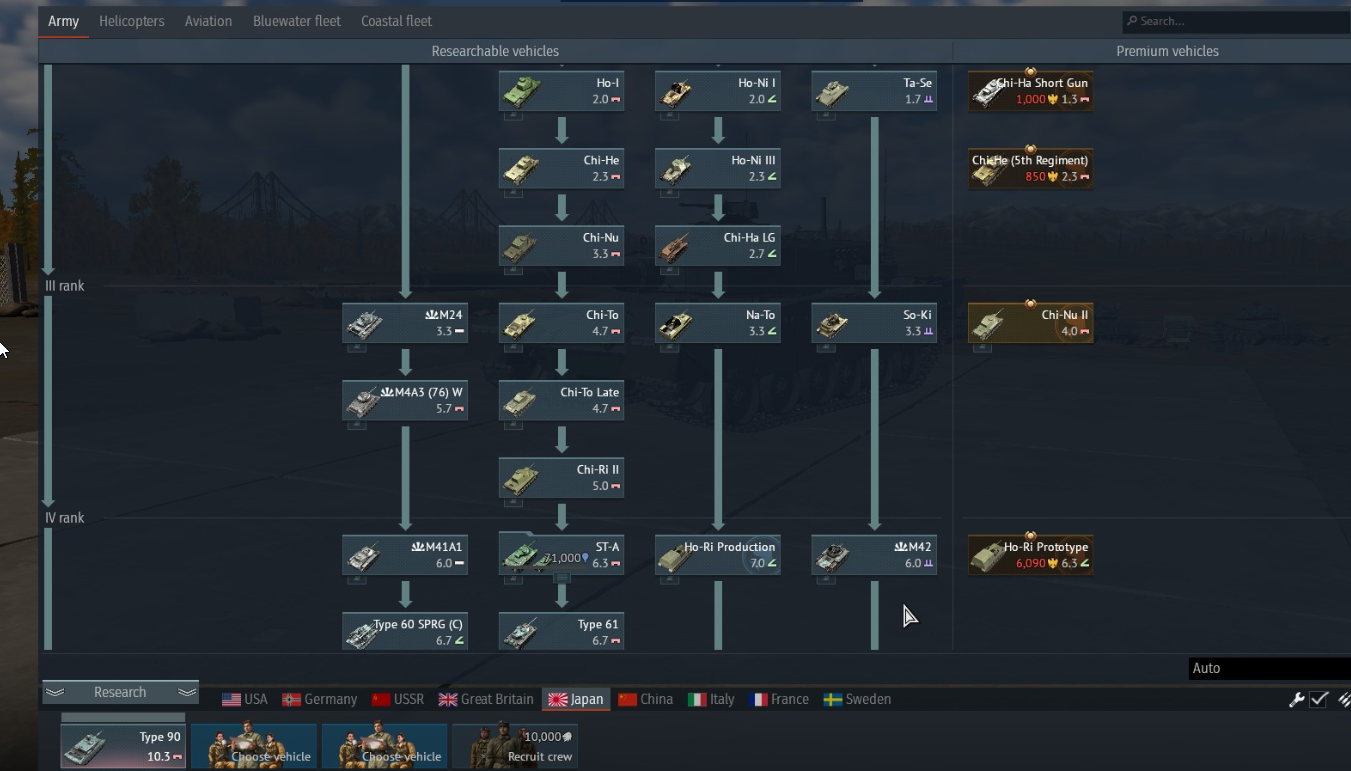Collapse the Research panel via left chevron
This screenshot has width=1351, height=771.
[x=55, y=692]
